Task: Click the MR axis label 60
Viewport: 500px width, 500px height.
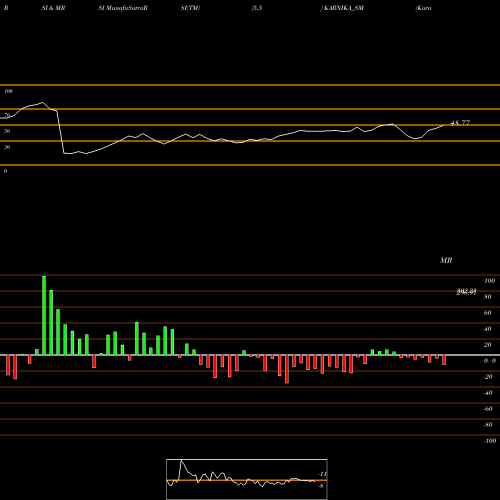Action: click(x=488, y=313)
